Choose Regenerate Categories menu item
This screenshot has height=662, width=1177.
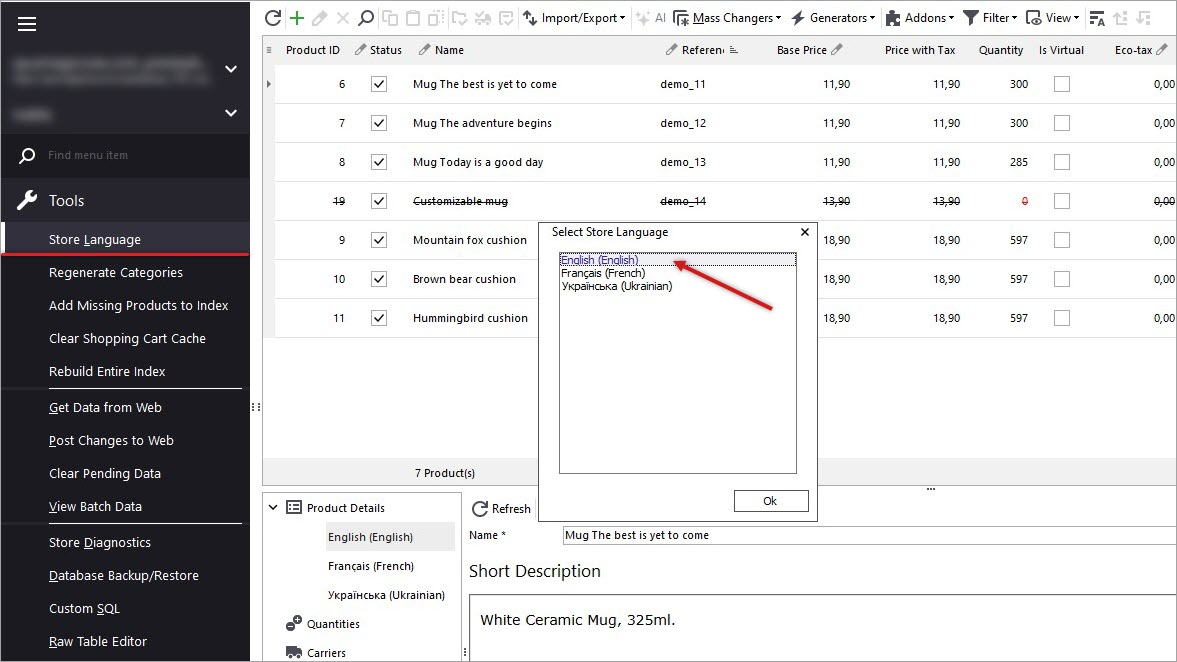[x=116, y=272]
